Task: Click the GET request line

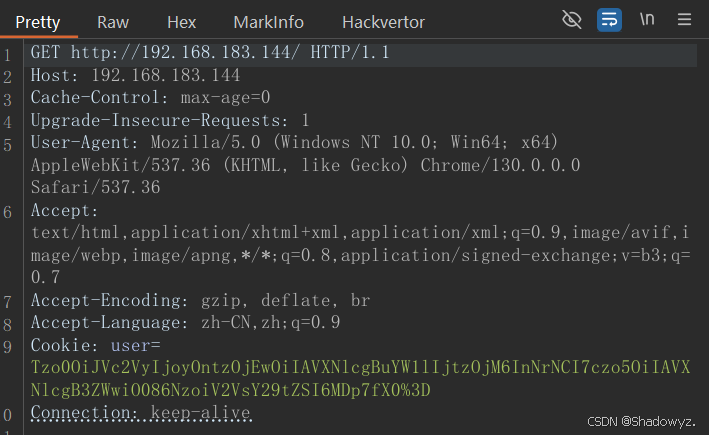Action: 210,52
